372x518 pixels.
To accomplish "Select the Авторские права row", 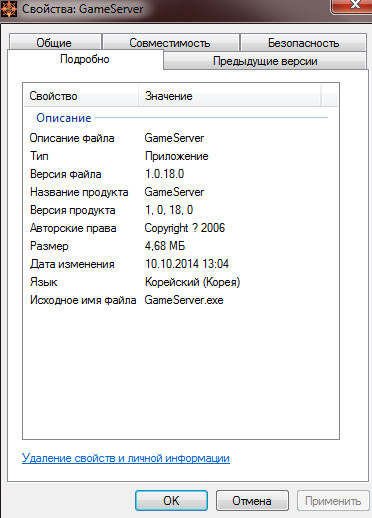I will (181, 228).
